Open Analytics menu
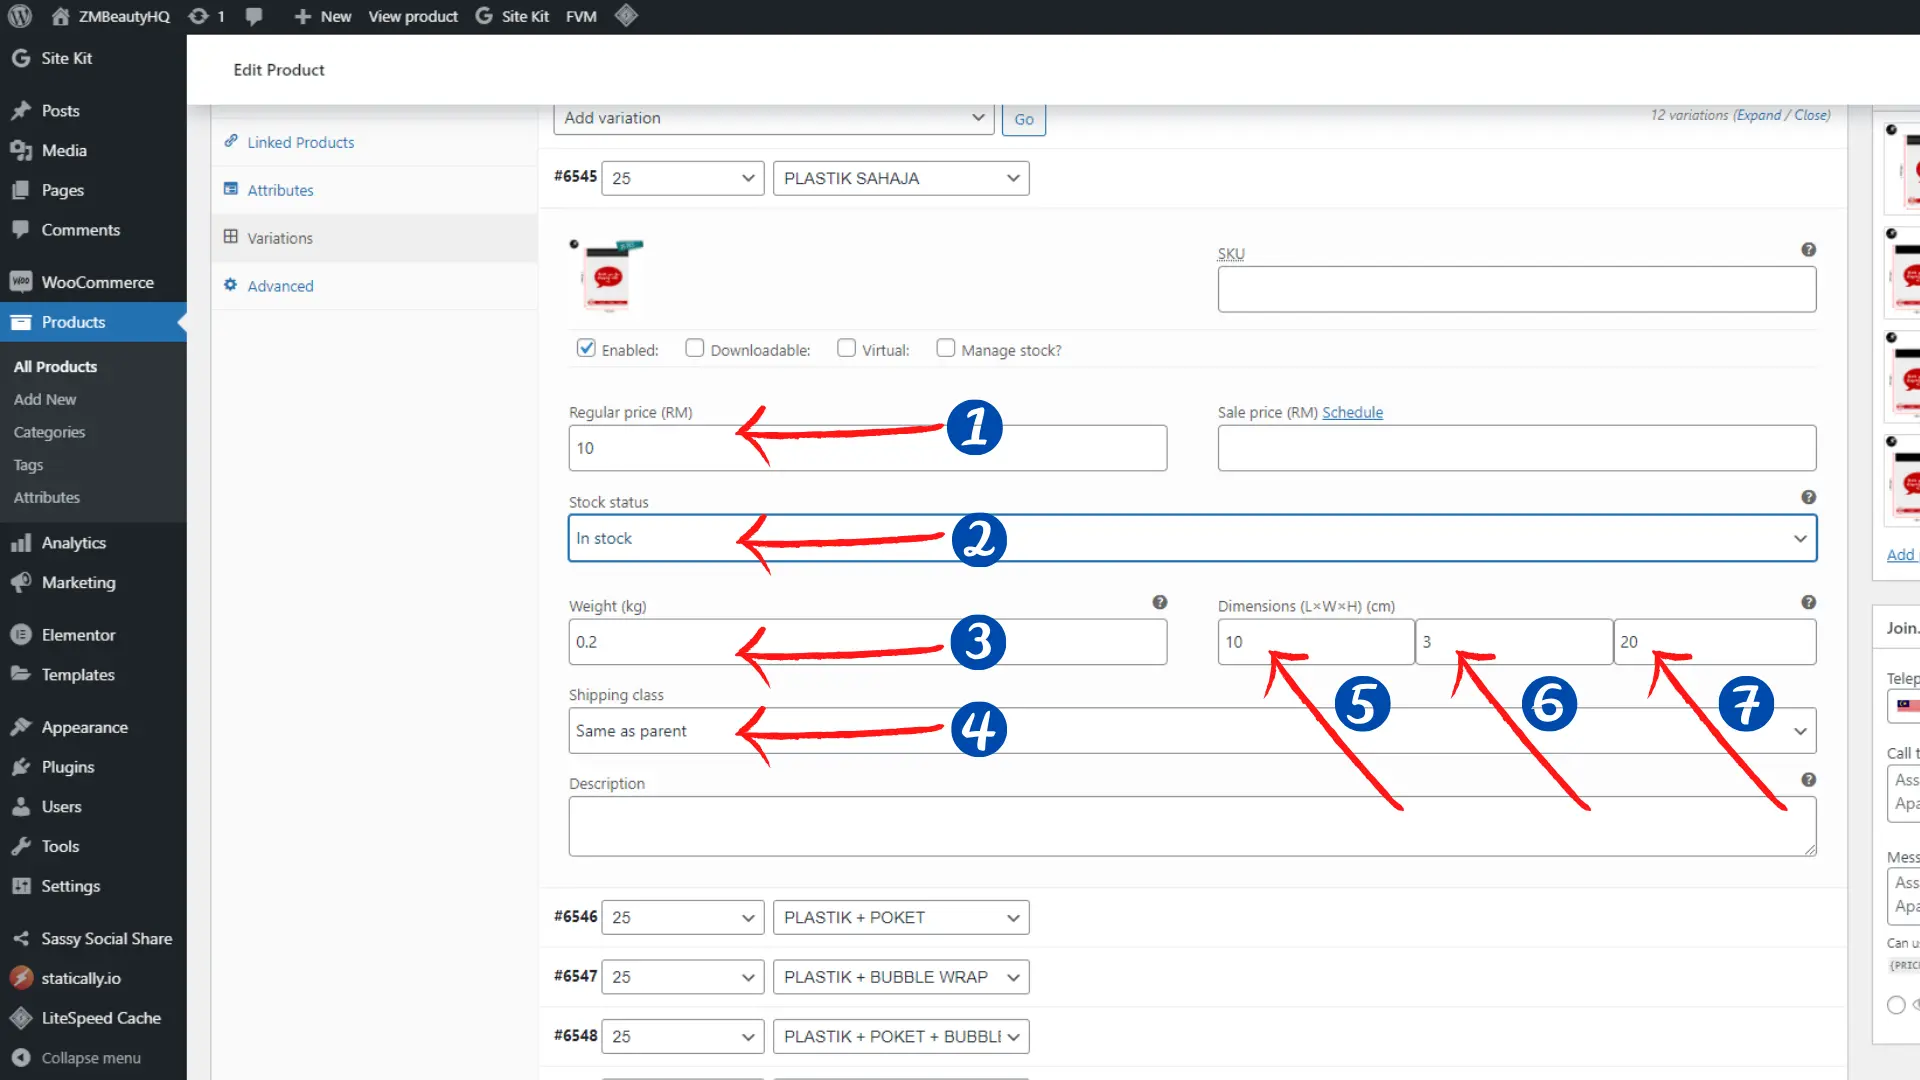 [93, 543]
